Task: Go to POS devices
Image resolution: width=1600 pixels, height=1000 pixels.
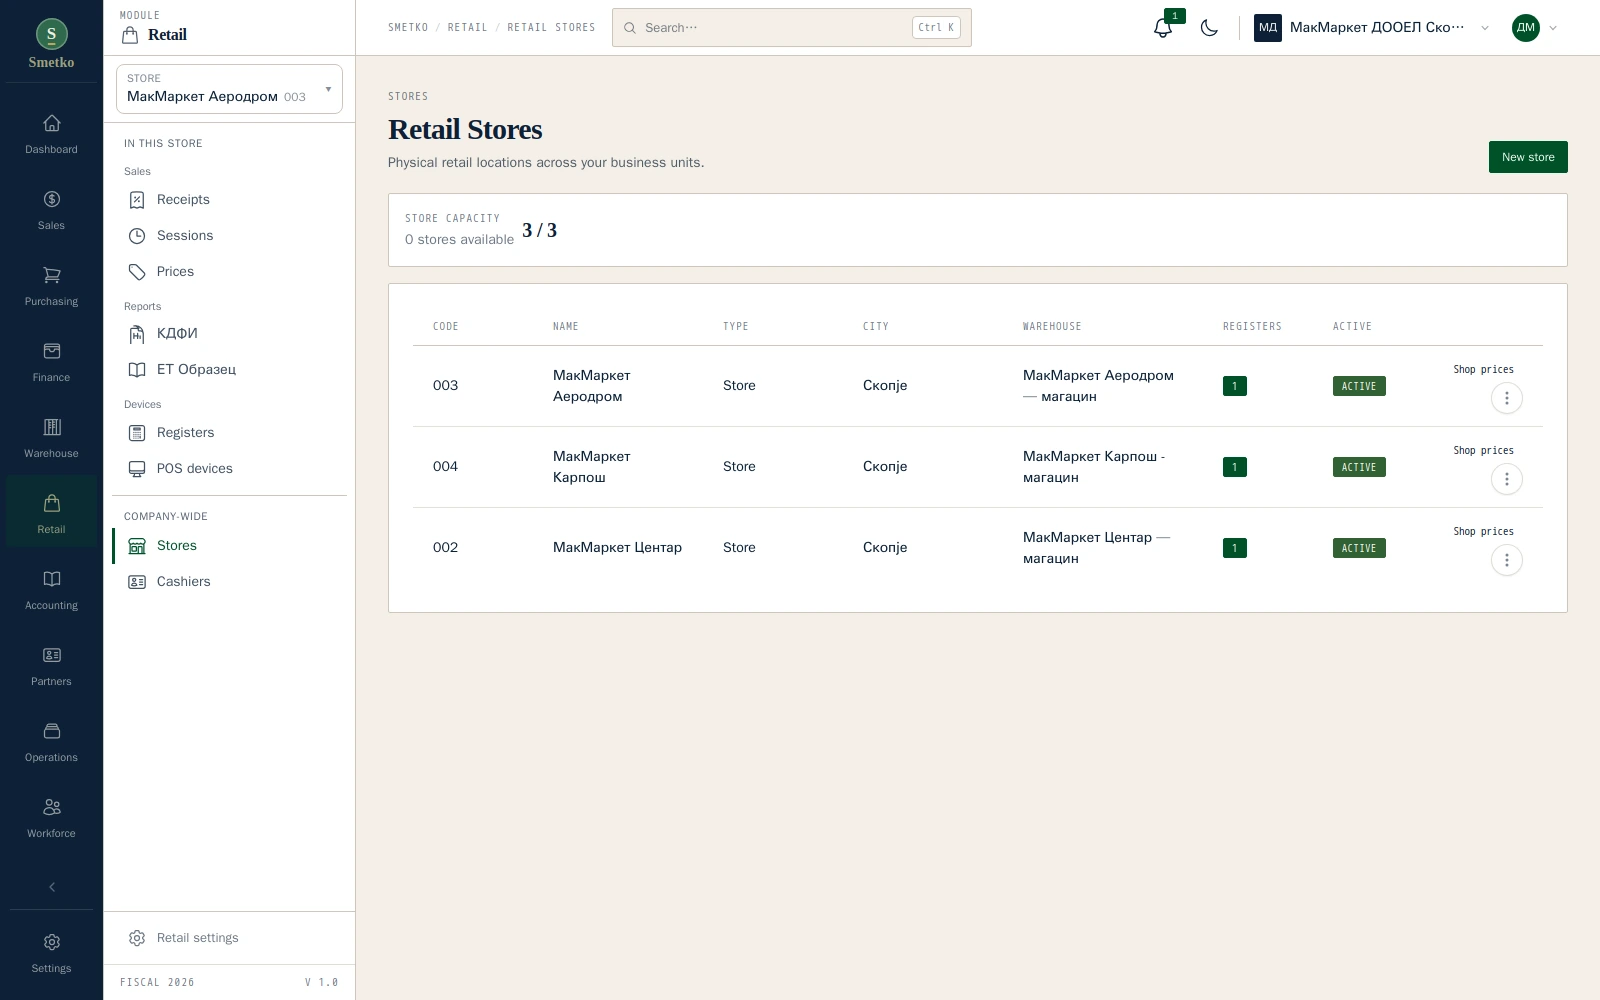Action: coord(229,469)
